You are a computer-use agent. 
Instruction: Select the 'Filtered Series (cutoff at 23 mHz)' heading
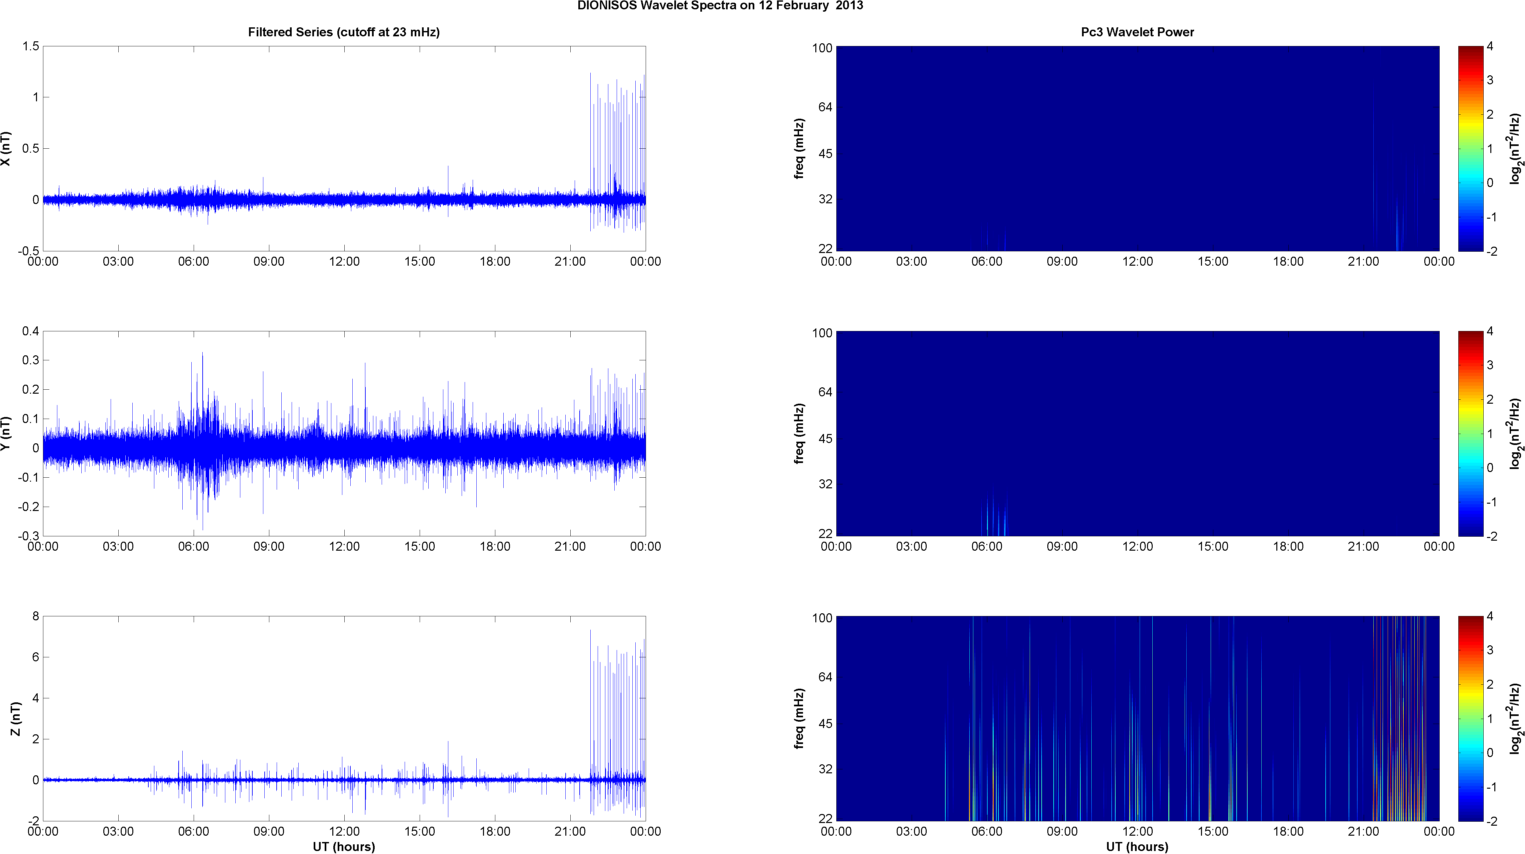[x=344, y=32]
